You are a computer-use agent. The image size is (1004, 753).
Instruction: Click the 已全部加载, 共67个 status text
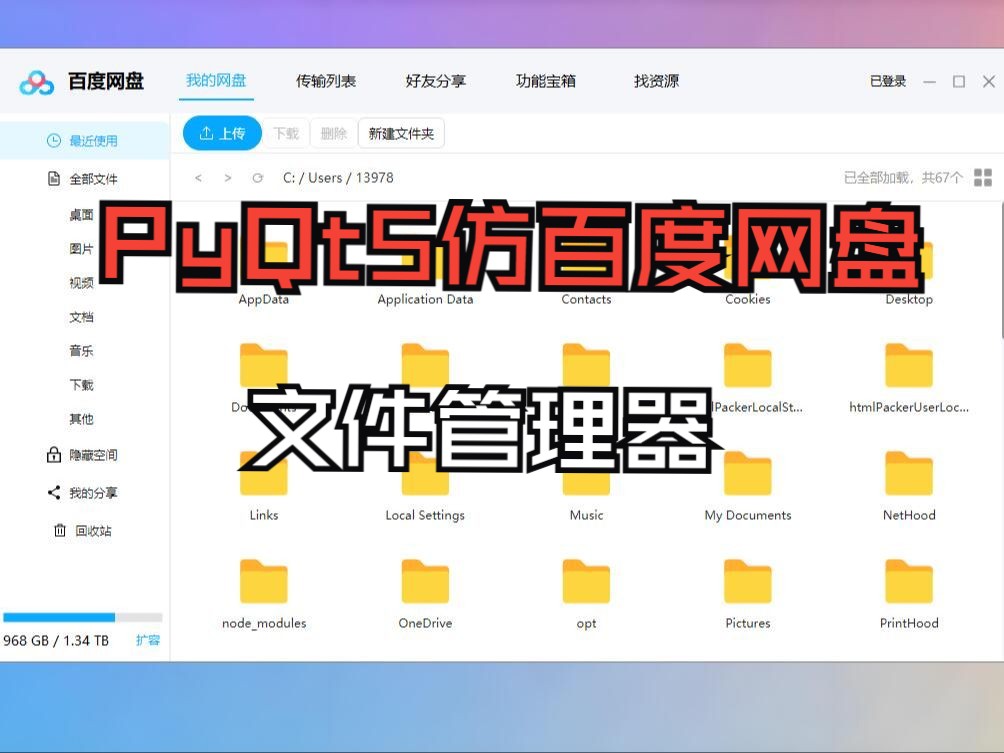click(903, 178)
